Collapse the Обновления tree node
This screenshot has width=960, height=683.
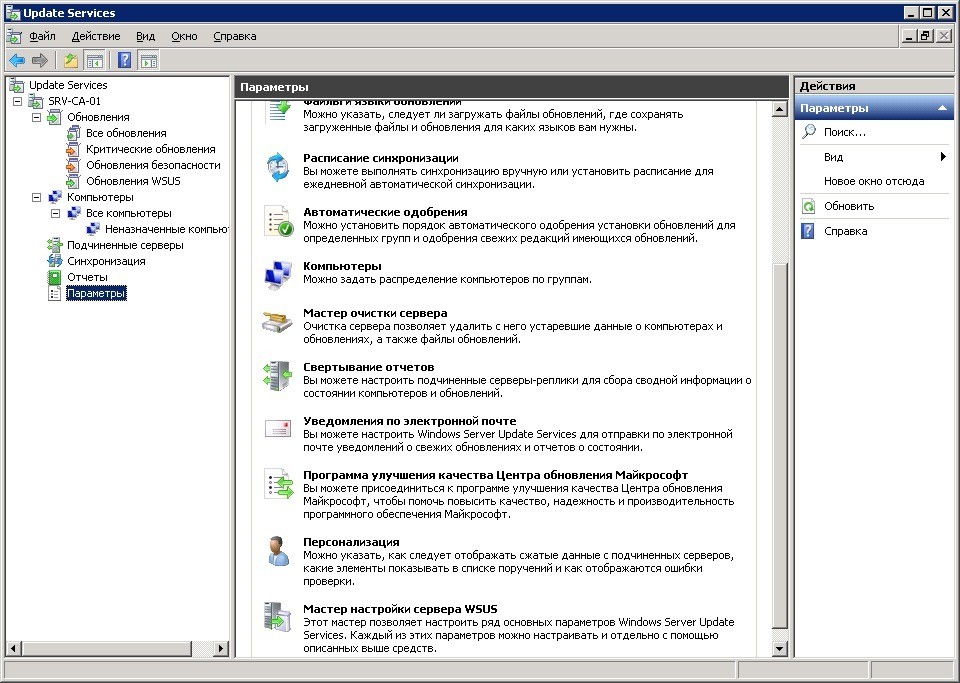[37, 117]
